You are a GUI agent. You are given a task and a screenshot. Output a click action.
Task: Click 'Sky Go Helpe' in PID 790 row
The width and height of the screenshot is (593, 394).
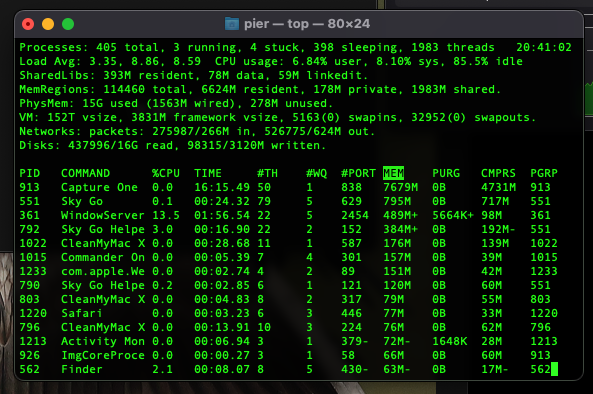coord(103,285)
